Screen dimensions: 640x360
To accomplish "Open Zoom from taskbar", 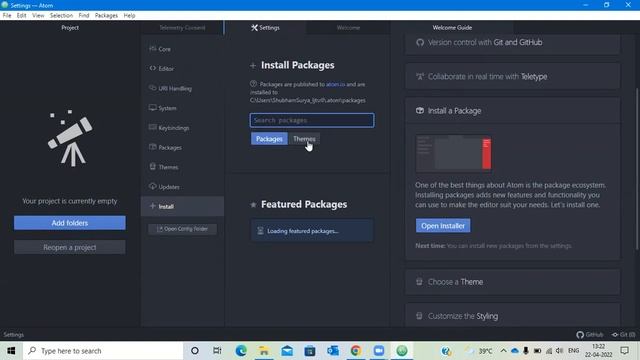I will coord(379,351).
